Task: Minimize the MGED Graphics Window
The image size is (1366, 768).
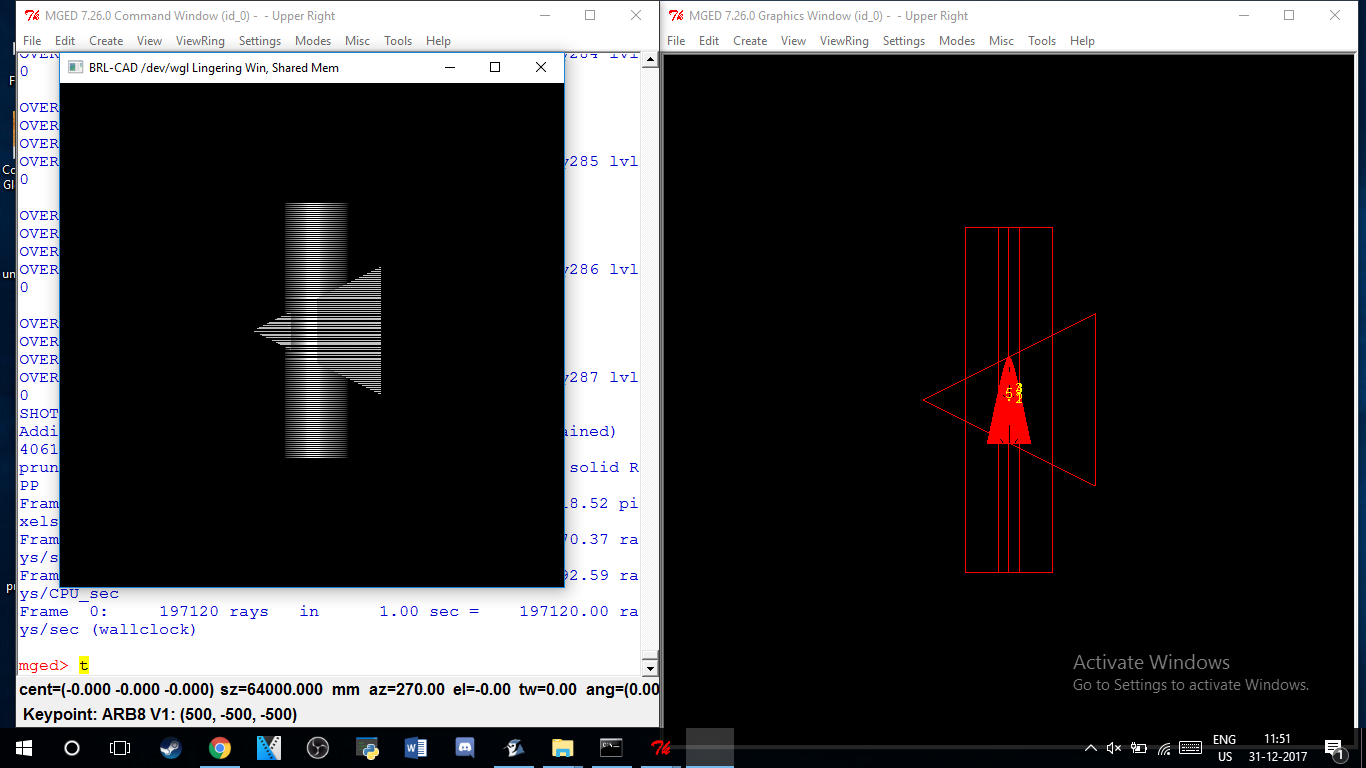Action: [1243, 15]
